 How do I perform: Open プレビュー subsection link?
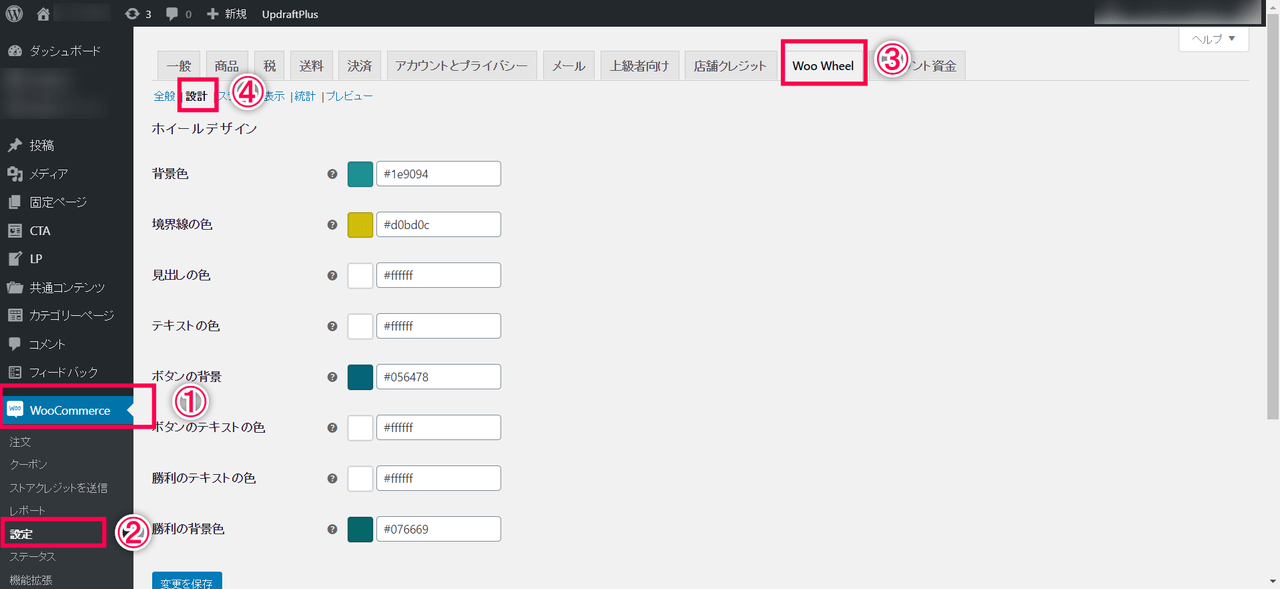(349, 96)
